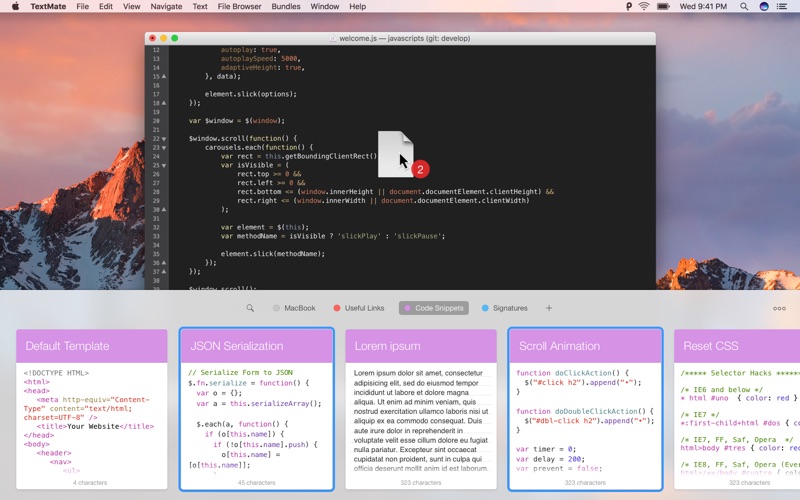Switch to the Useful Links list
Image resolution: width=800 pixels, height=500 pixels.
(x=359, y=308)
